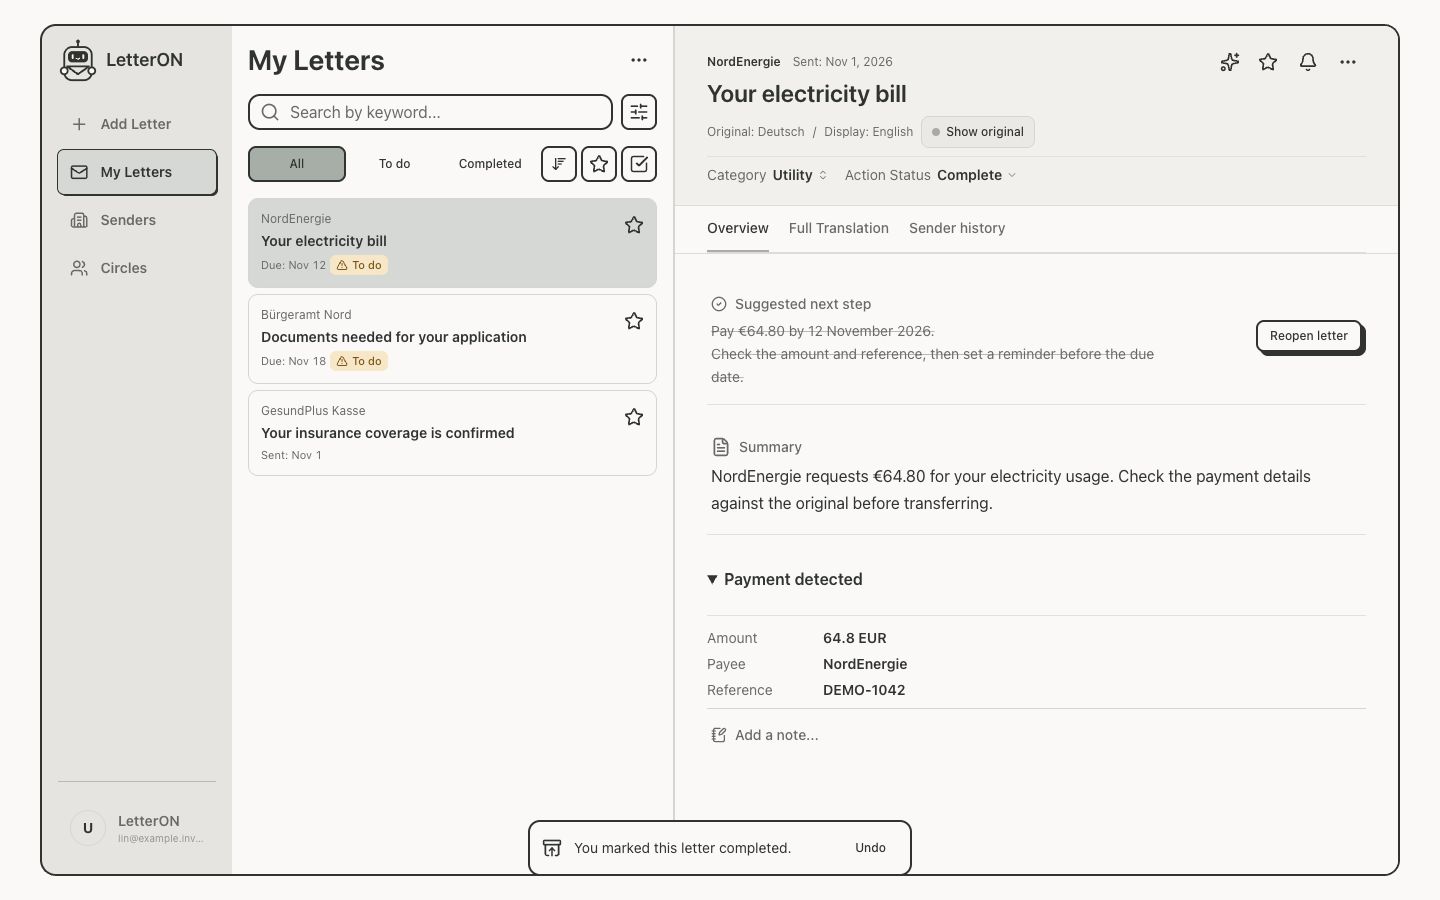This screenshot has height=900, width=1440.
Task: Star the NordEnergie electricity bill letter
Action: (634, 225)
